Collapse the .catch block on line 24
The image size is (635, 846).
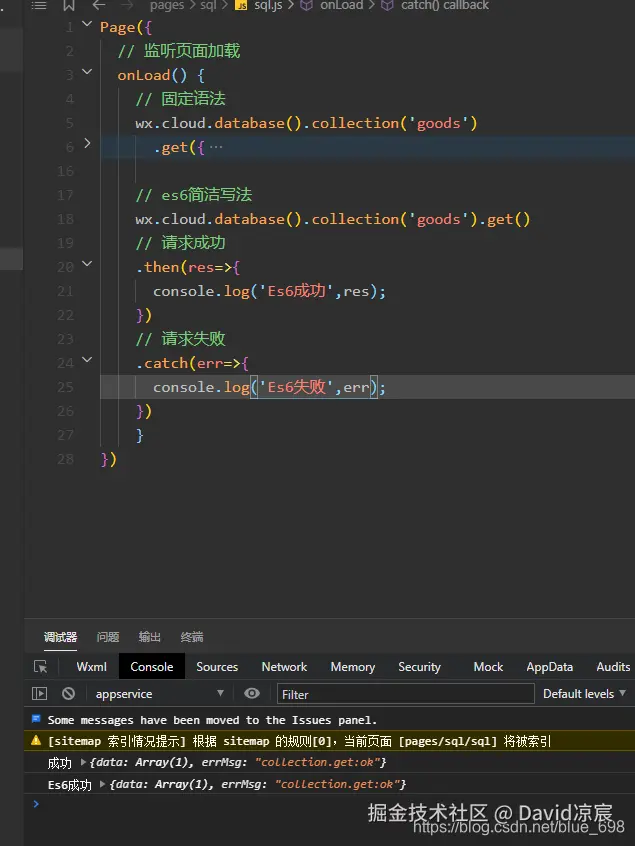[88, 360]
